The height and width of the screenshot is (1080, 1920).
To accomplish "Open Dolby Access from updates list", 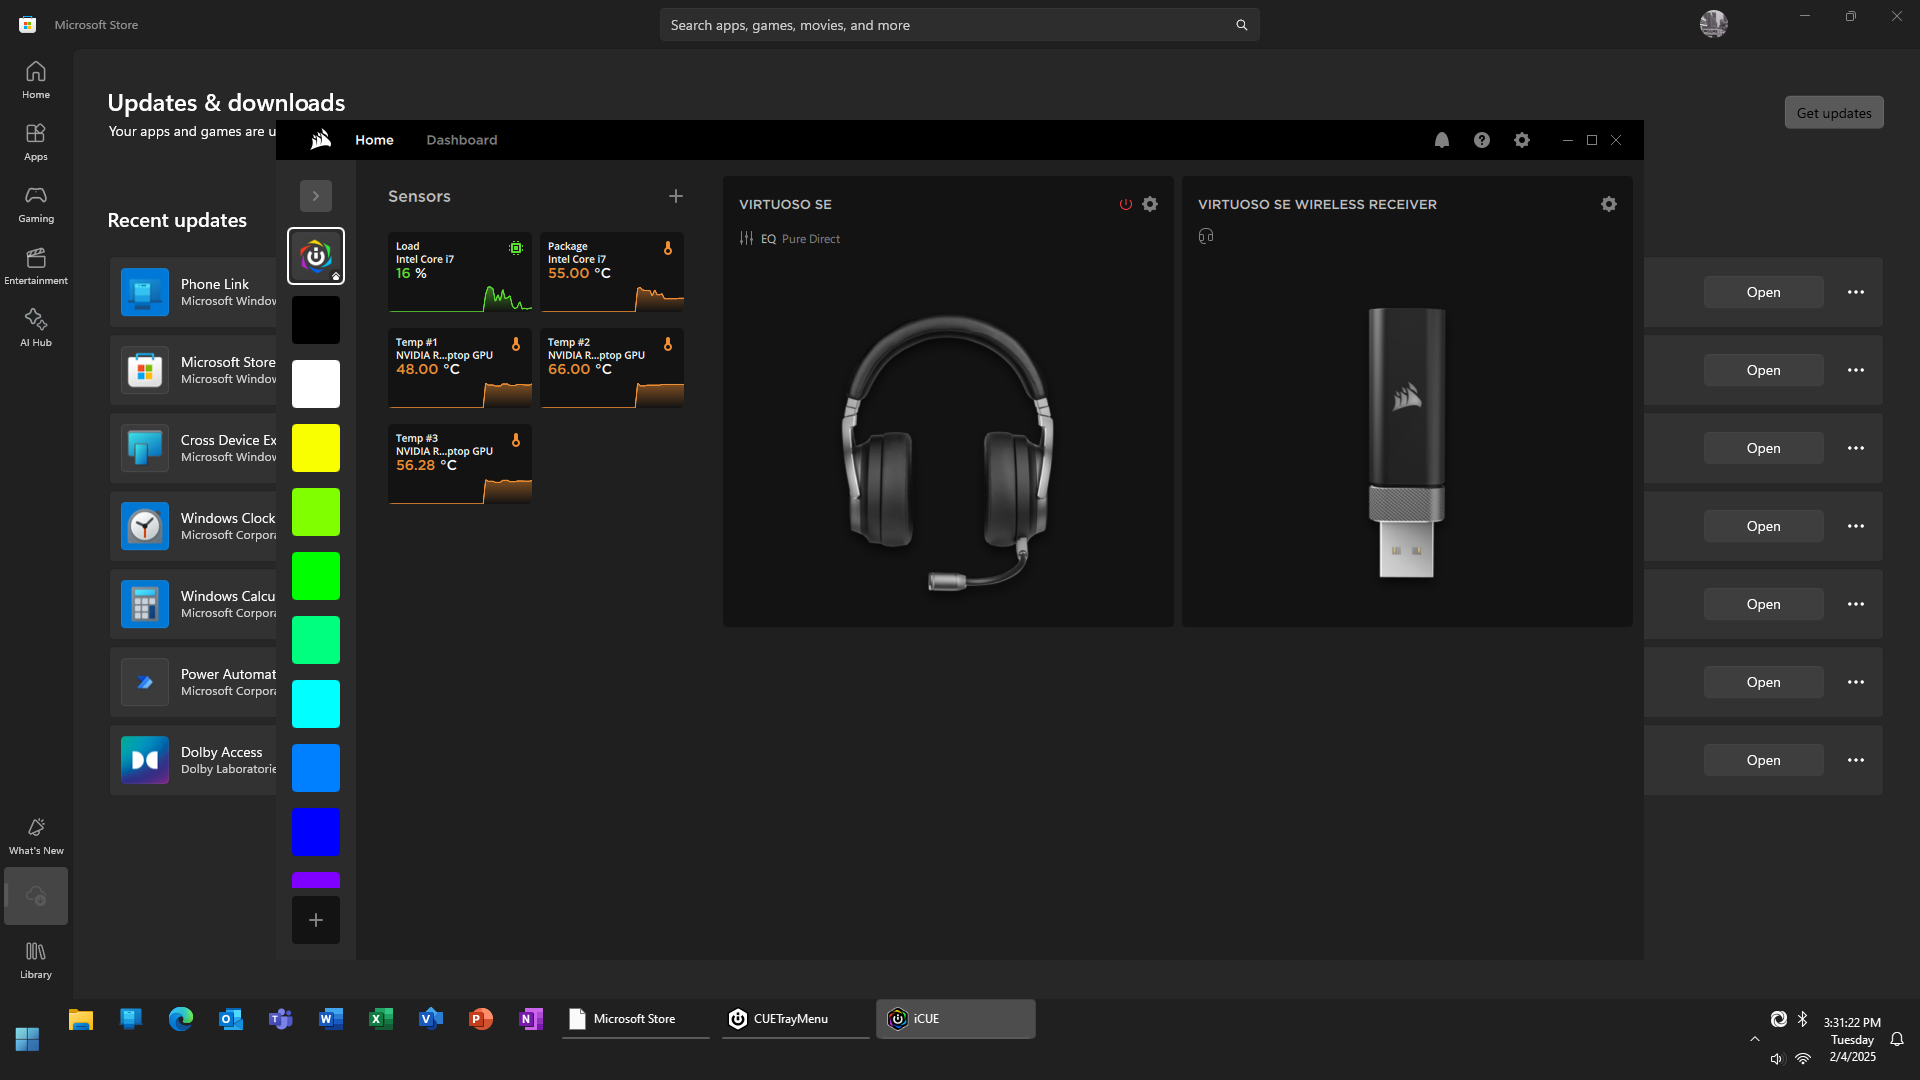I will (1763, 760).
